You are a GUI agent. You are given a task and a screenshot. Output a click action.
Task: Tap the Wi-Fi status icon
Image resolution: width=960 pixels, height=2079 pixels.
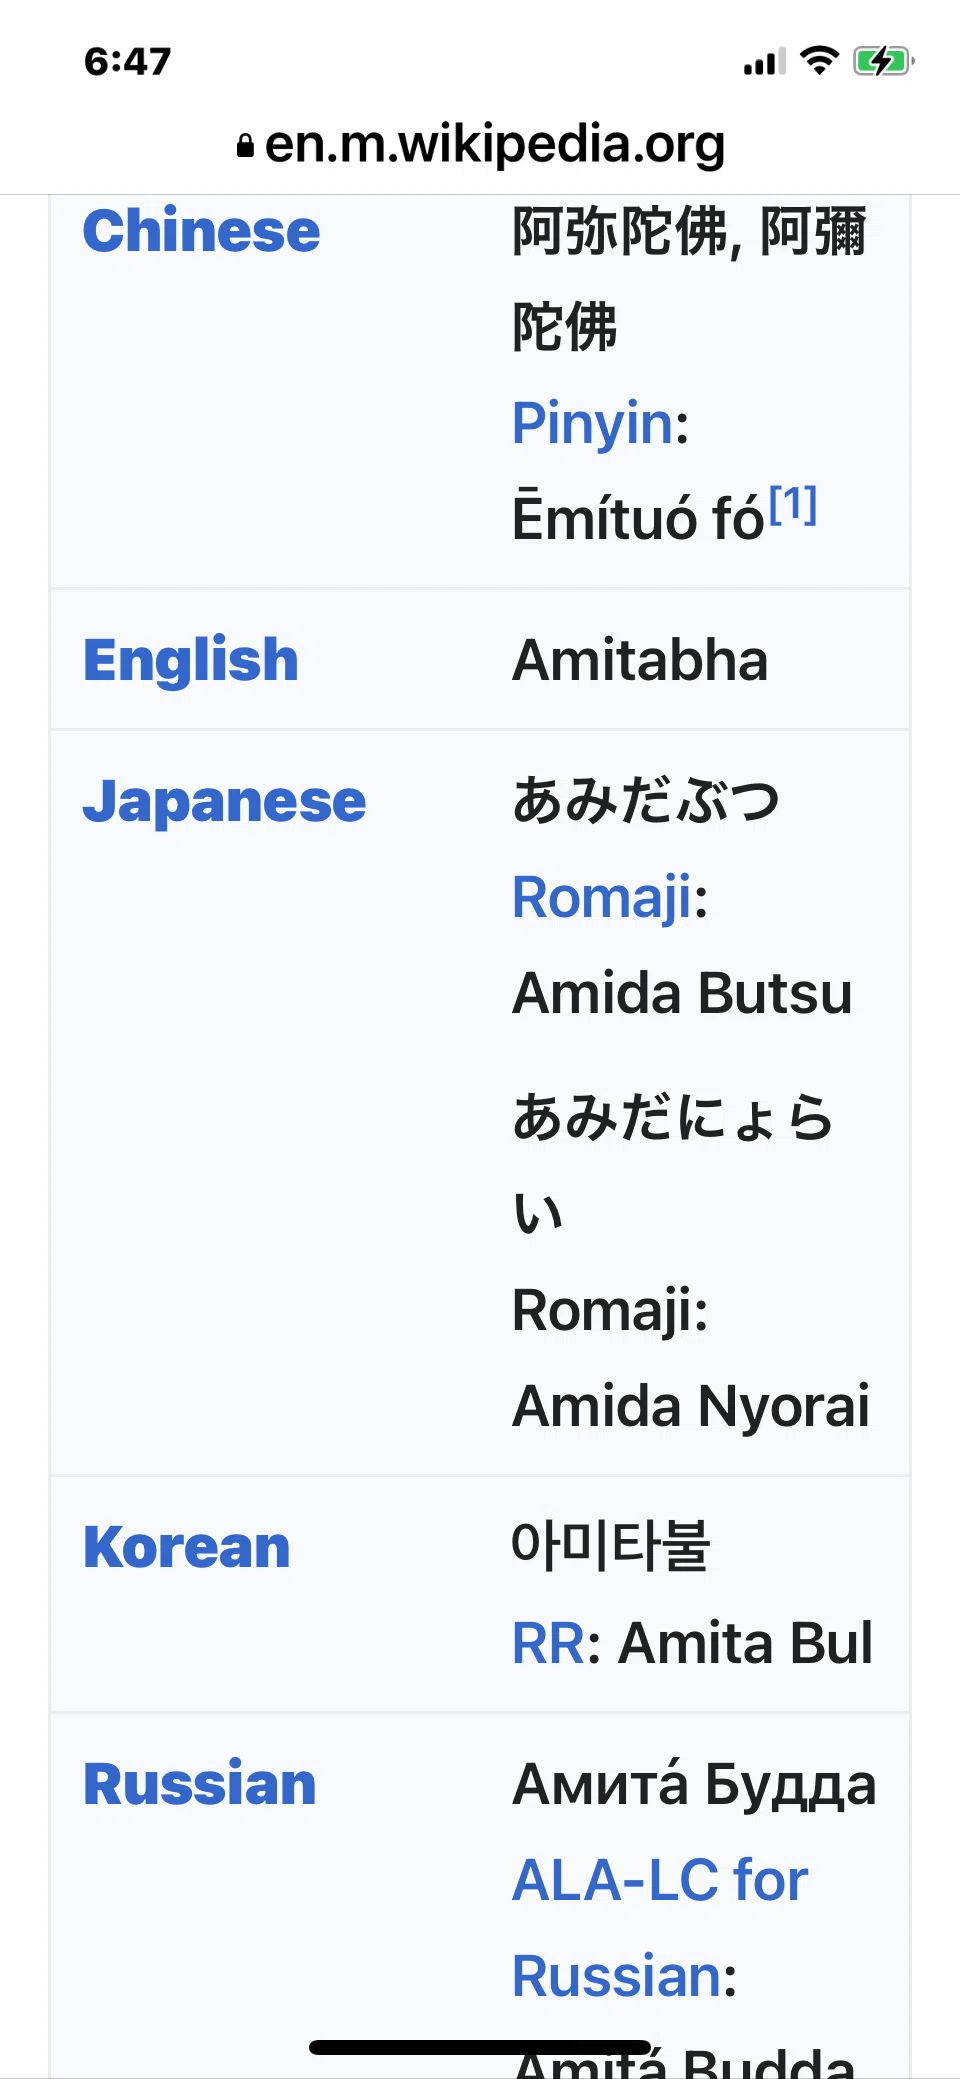tap(820, 60)
